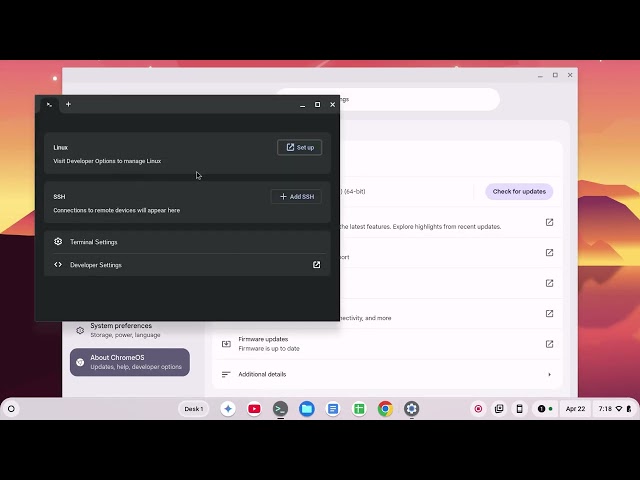Click the Desk 1 button on shelf
Screen dimensions: 640x480
(x=193, y=409)
